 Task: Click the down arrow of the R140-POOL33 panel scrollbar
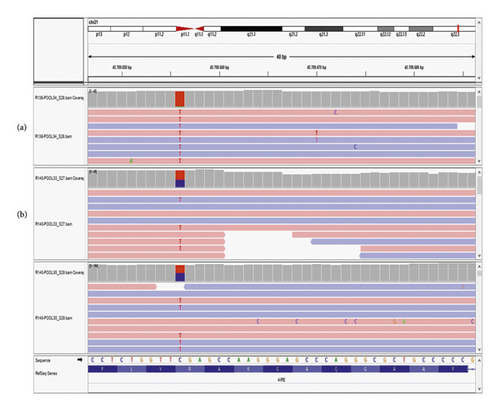[x=479, y=256]
